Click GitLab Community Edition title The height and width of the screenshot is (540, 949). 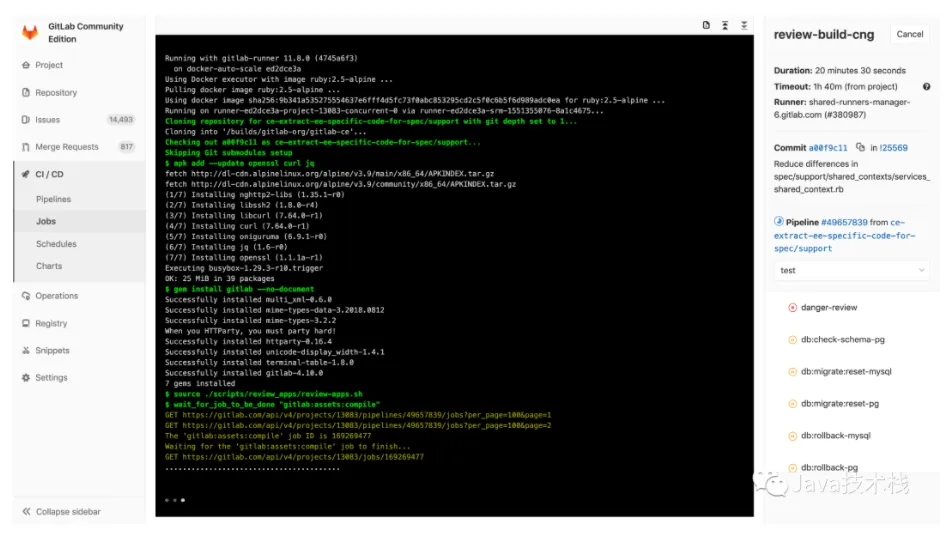[85, 33]
